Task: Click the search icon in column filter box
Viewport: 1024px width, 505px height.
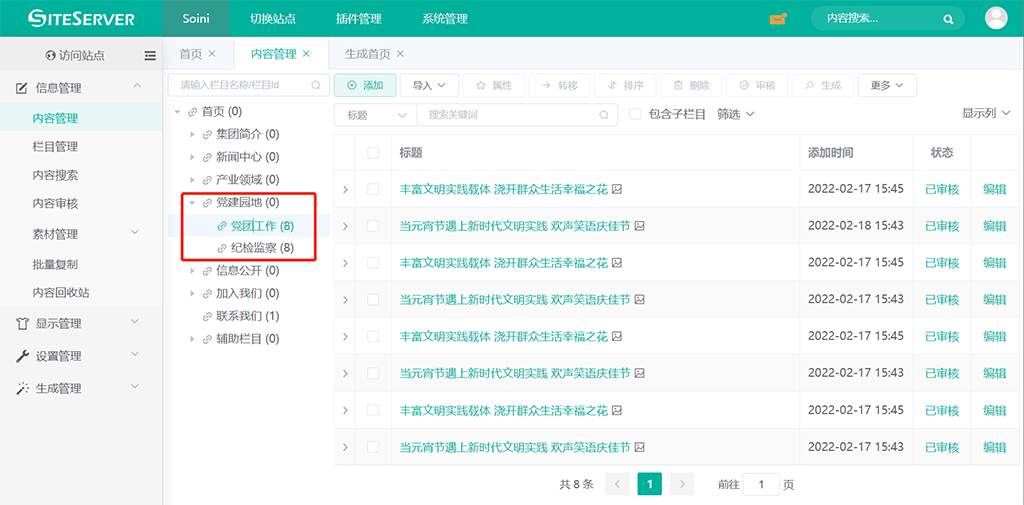Action: pos(316,86)
